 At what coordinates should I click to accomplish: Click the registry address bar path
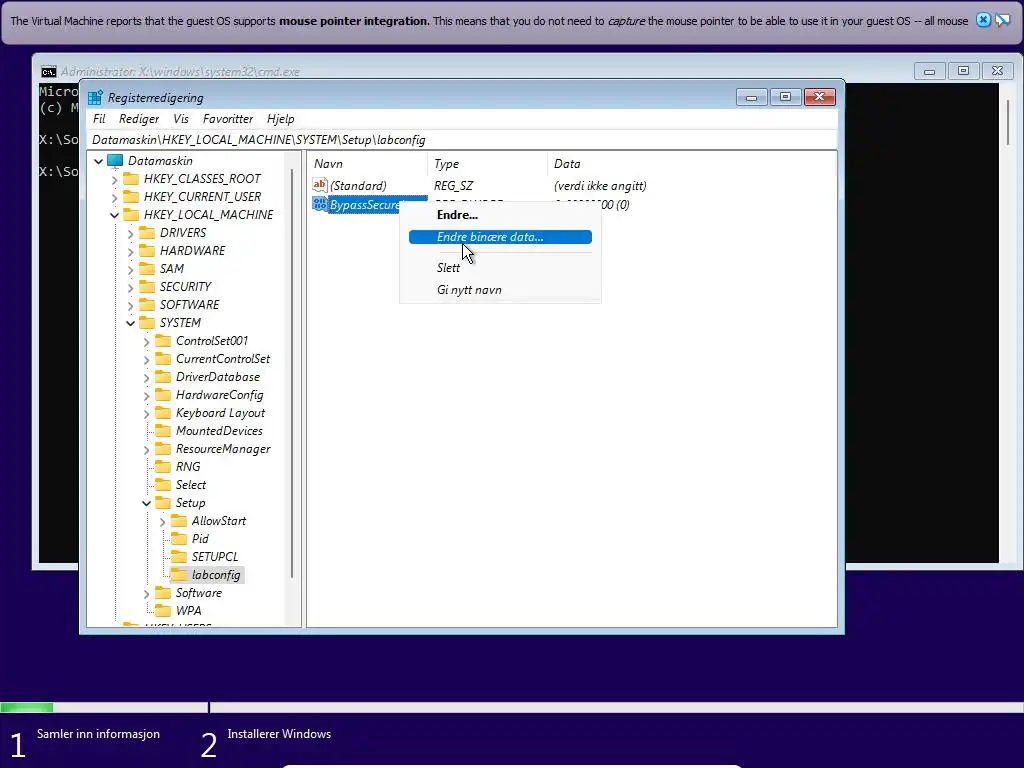coord(462,140)
